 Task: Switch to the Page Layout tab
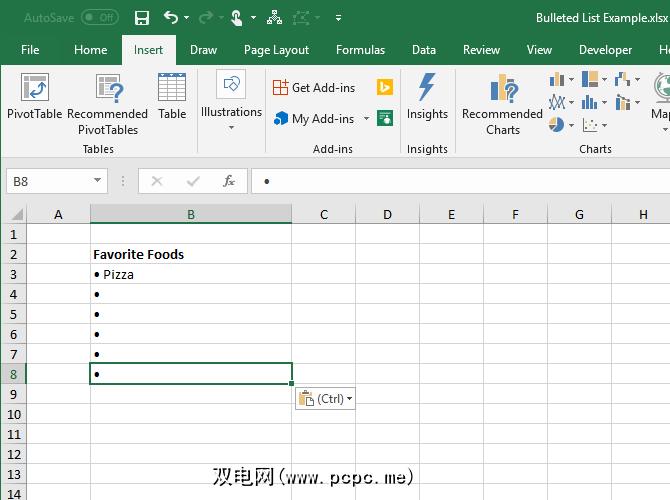click(x=276, y=50)
